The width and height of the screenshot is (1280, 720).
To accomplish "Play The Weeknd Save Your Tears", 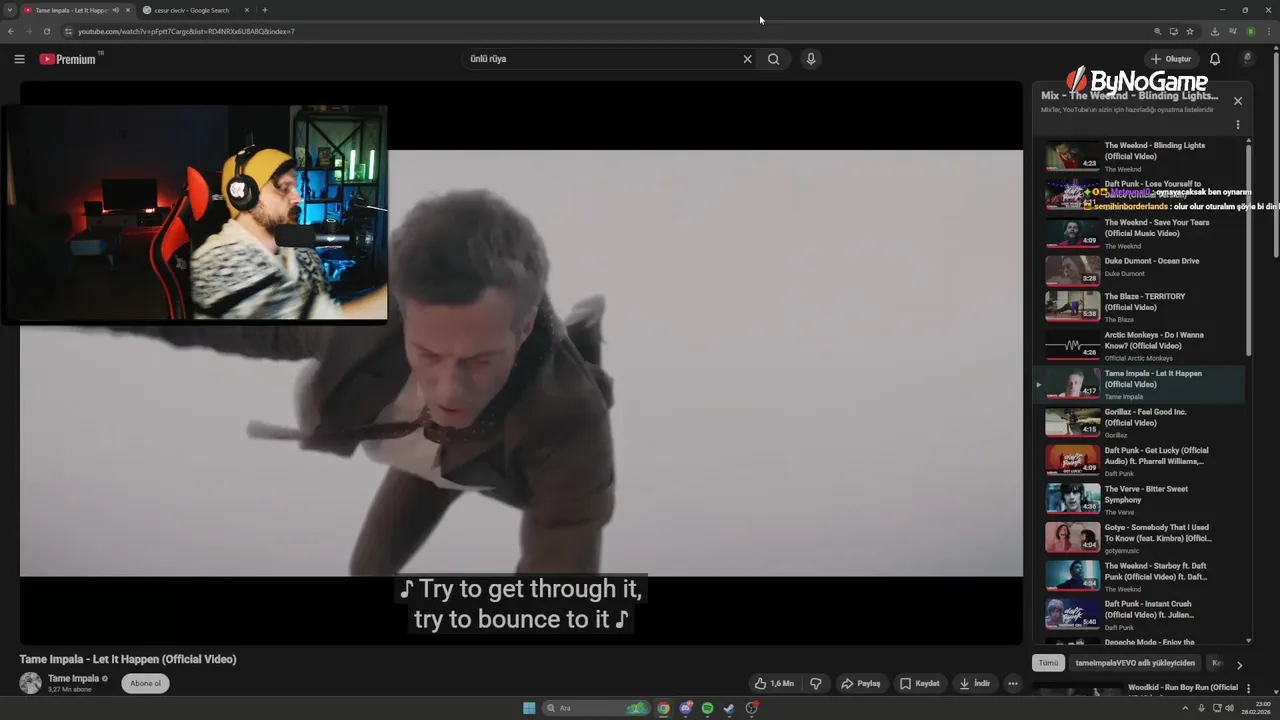I will click(x=1139, y=234).
